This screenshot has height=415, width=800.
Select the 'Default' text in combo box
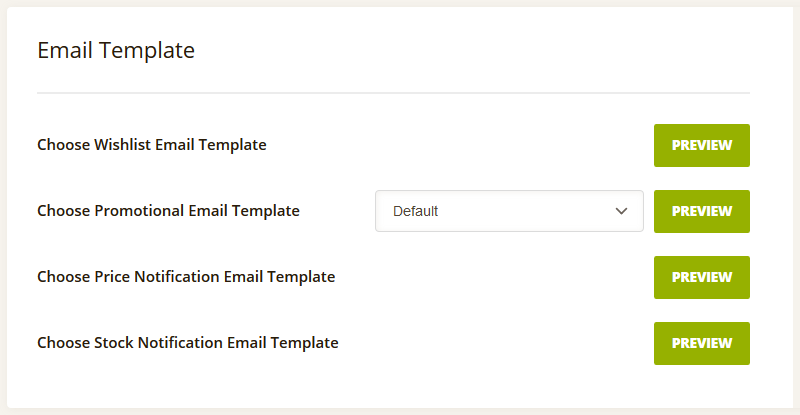point(415,211)
